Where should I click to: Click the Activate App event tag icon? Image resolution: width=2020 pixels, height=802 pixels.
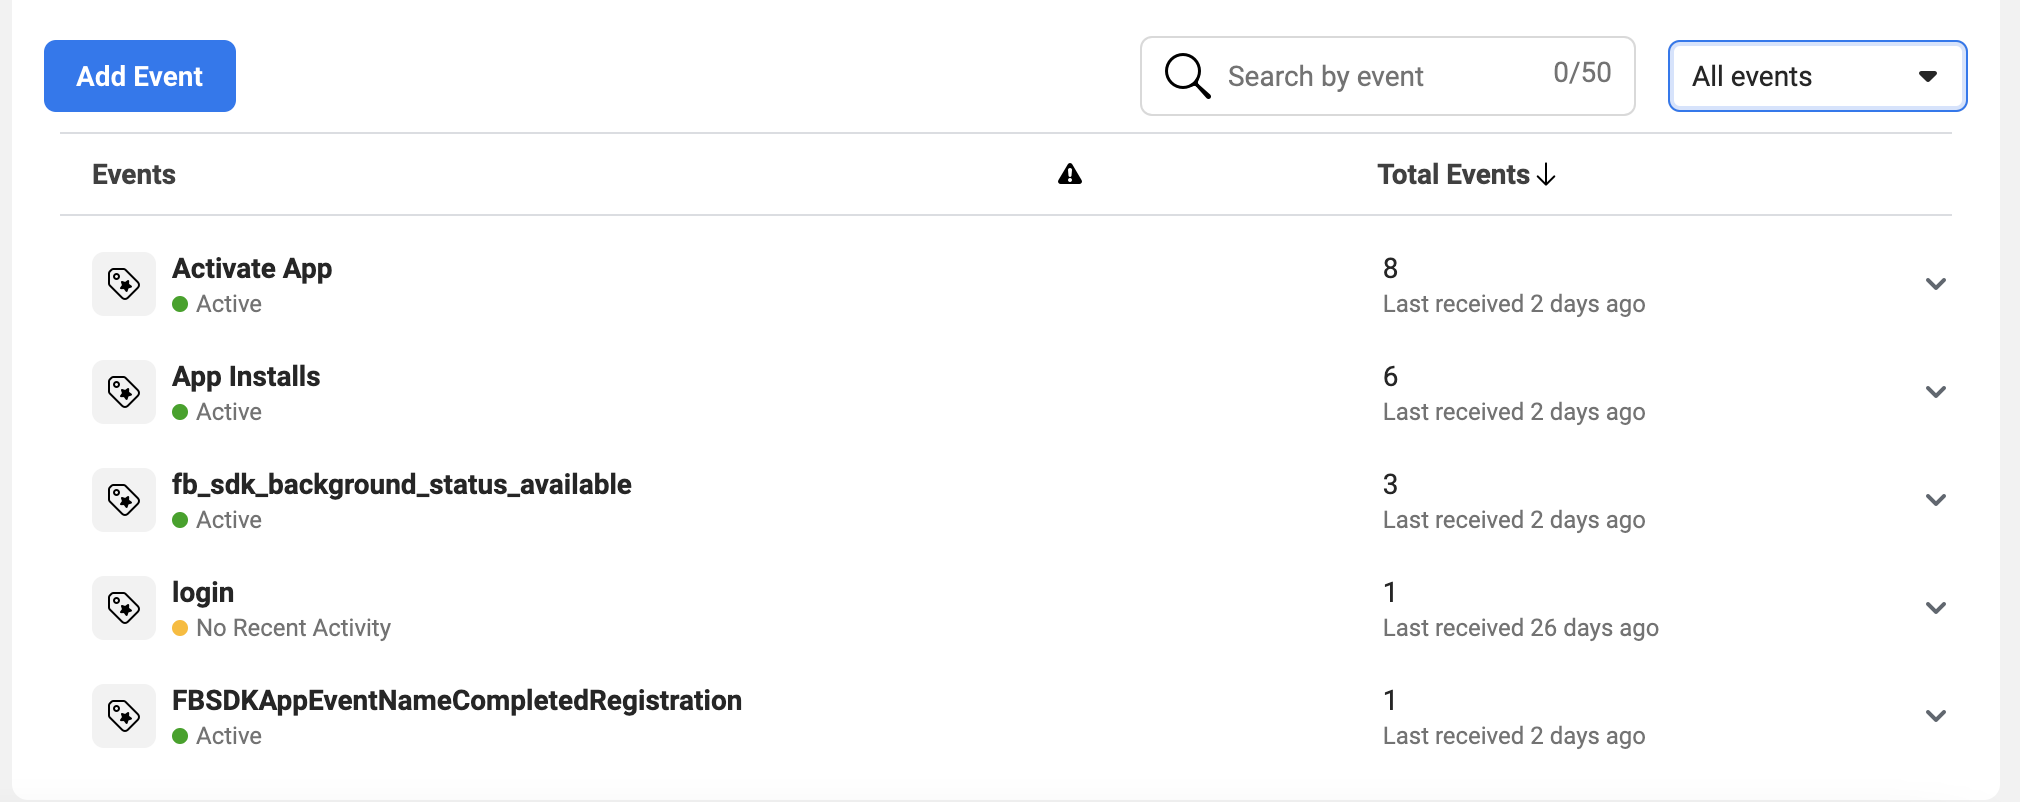pos(124,284)
